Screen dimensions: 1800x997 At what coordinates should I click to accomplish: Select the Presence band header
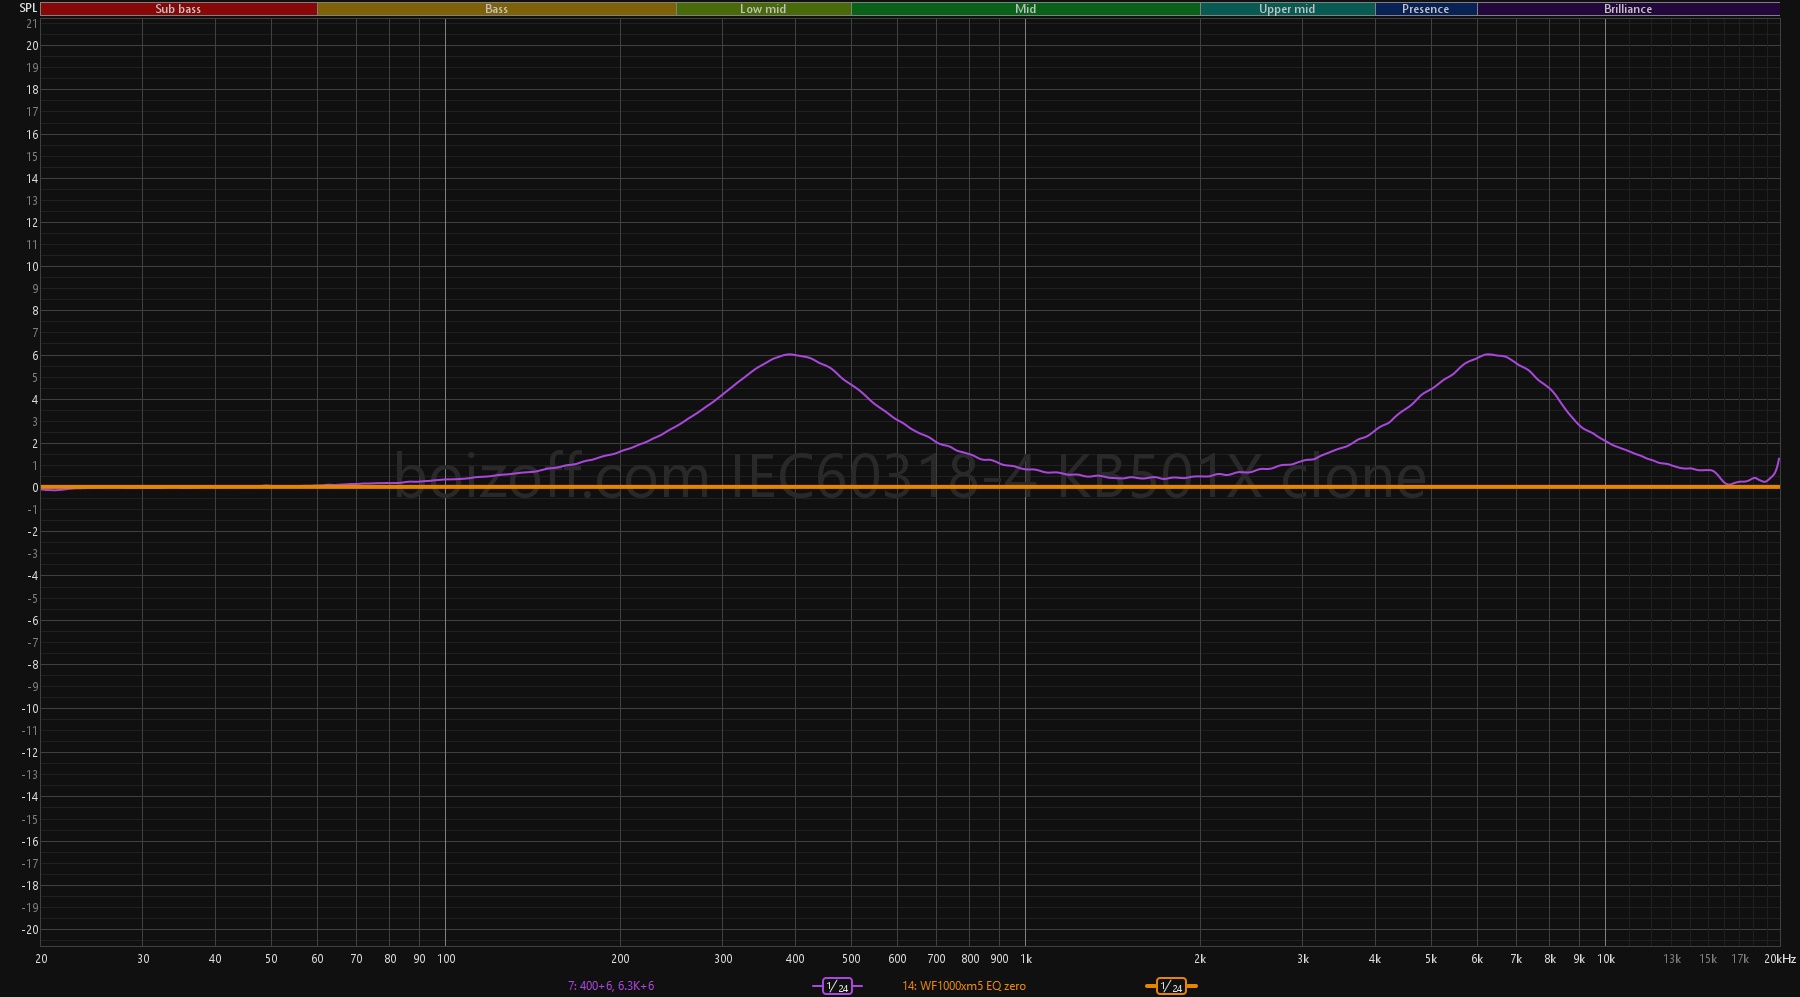coord(1425,9)
